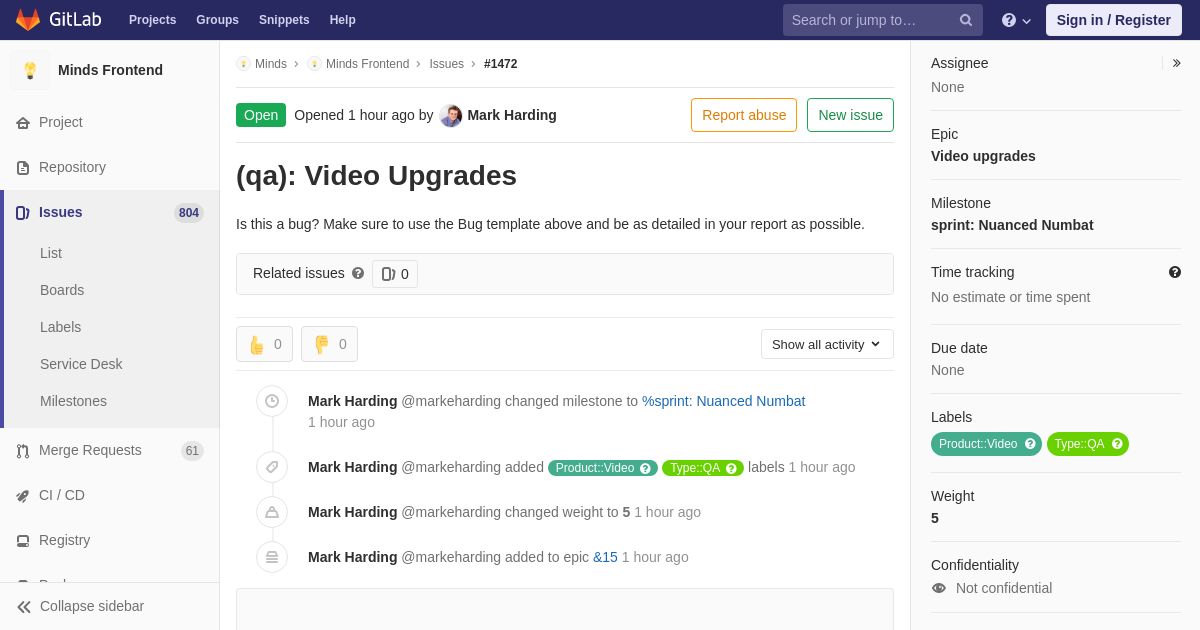This screenshot has height=630, width=1200.
Task: Click the Merge Requests count badge 61
Action: (192, 451)
